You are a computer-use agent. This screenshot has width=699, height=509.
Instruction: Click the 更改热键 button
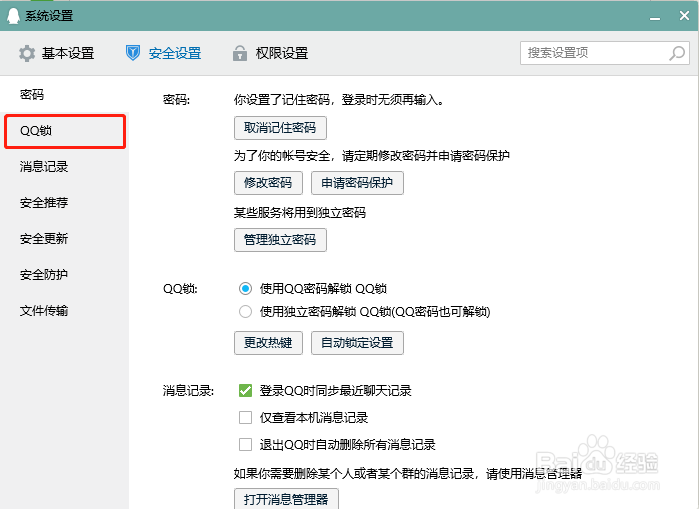point(268,343)
